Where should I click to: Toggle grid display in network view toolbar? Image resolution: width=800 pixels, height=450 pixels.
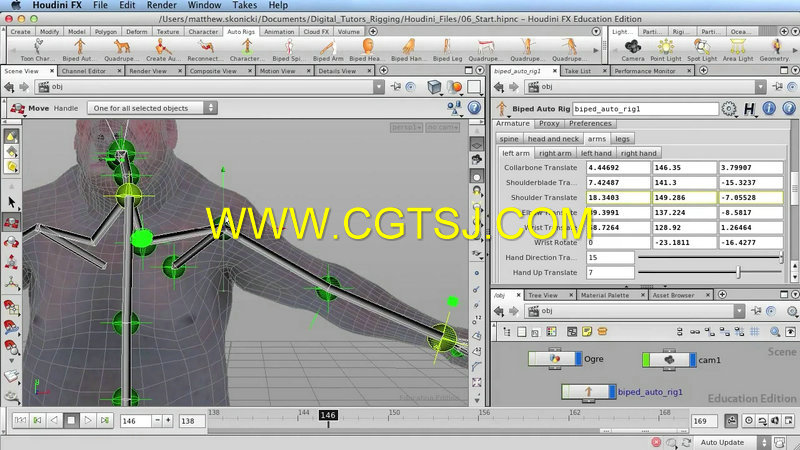[755, 332]
